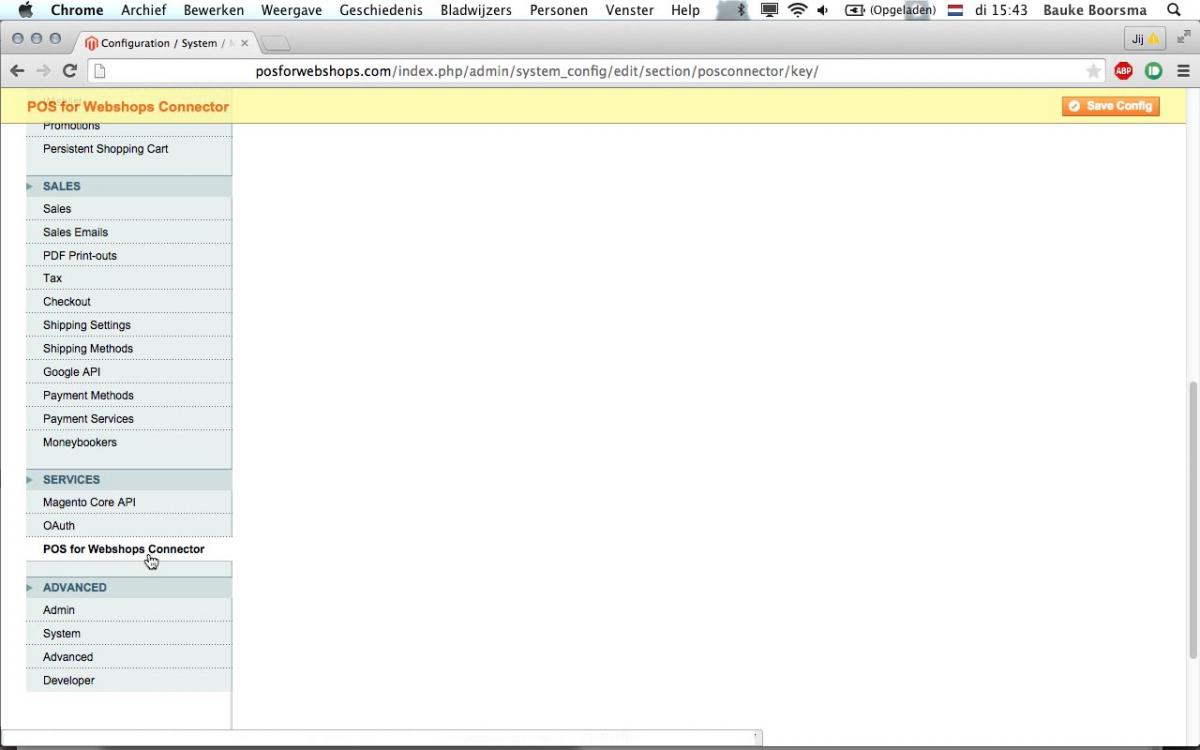
Task: Open PDF Print-outs settings
Action: [80, 256]
